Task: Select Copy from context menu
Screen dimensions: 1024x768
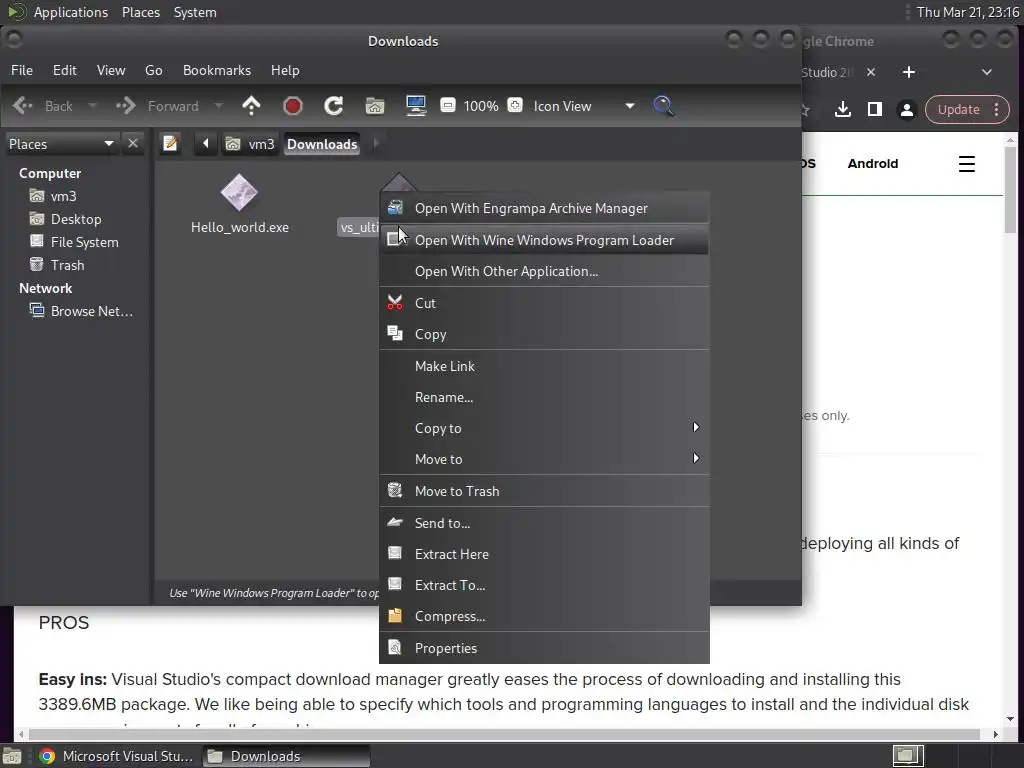Action: pos(544,334)
